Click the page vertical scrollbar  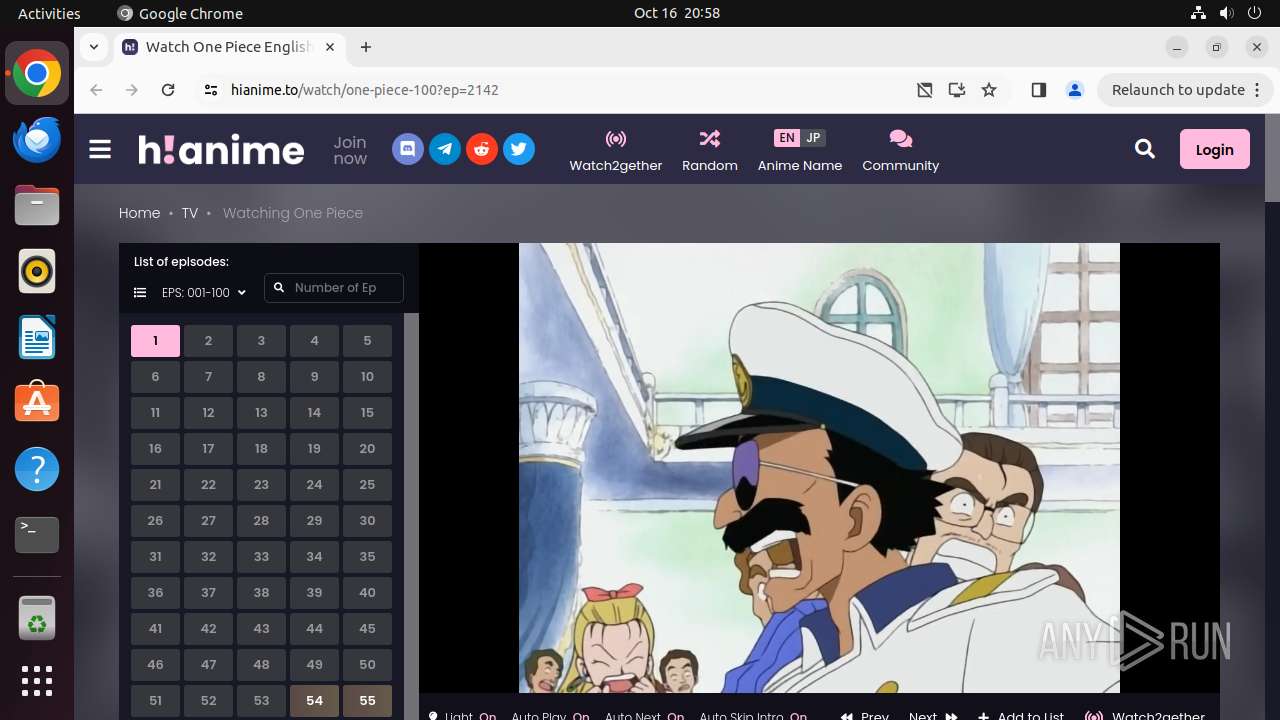(x=1272, y=158)
